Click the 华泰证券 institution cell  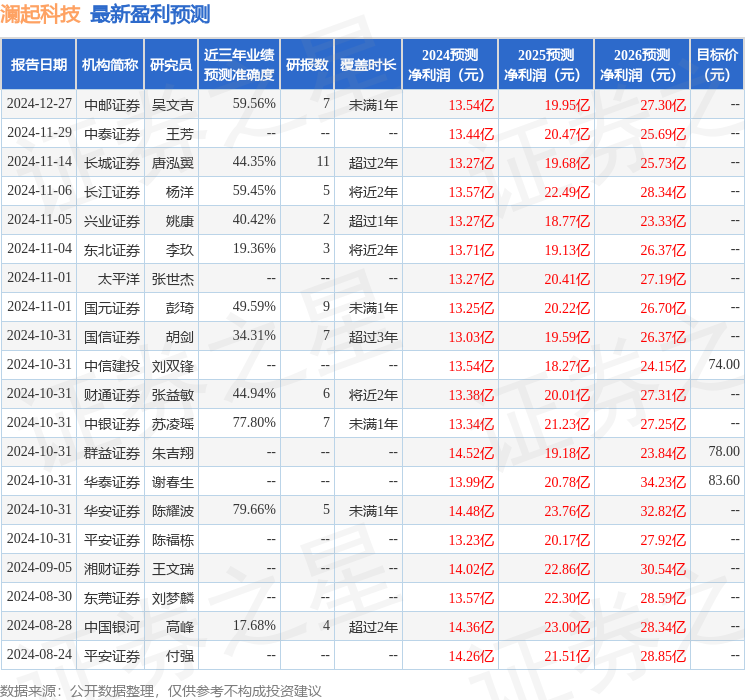click(x=112, y=481)
